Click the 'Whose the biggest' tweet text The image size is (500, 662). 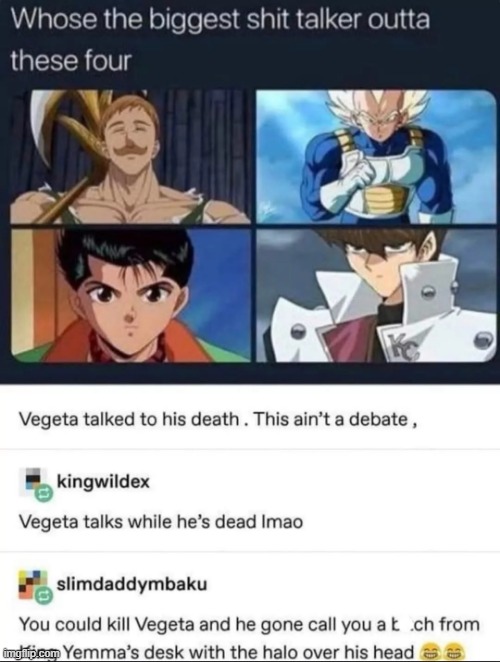click(220, 39)
